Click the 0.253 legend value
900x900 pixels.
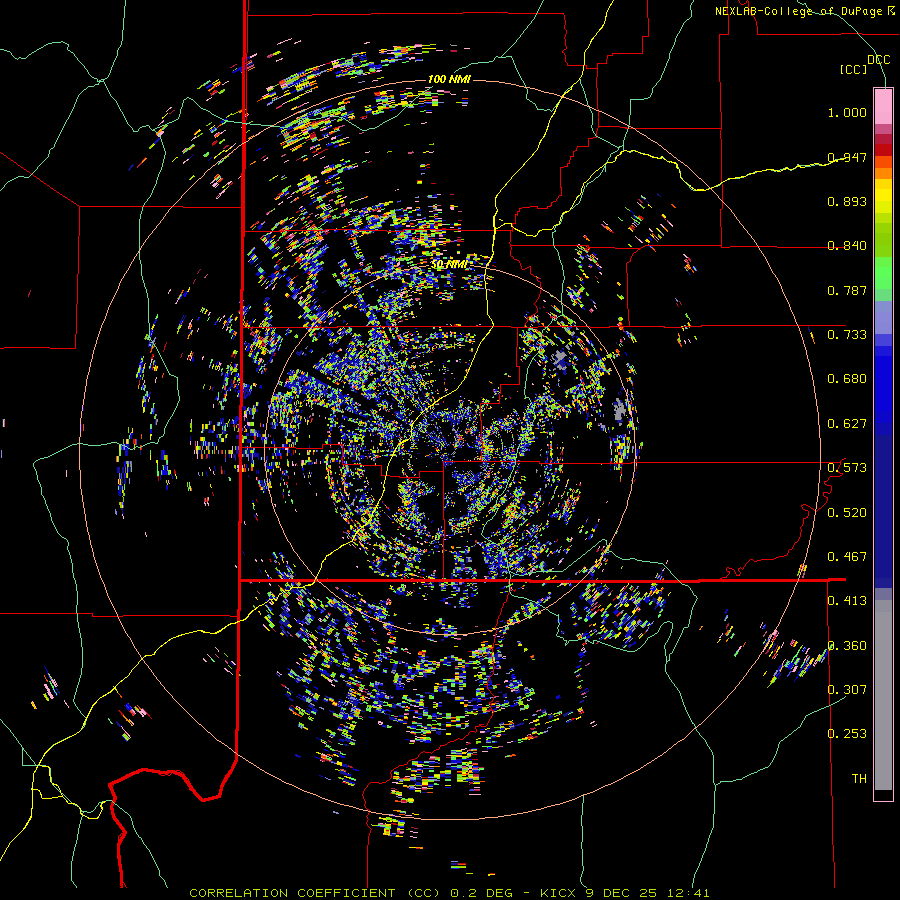click(847, 734)
